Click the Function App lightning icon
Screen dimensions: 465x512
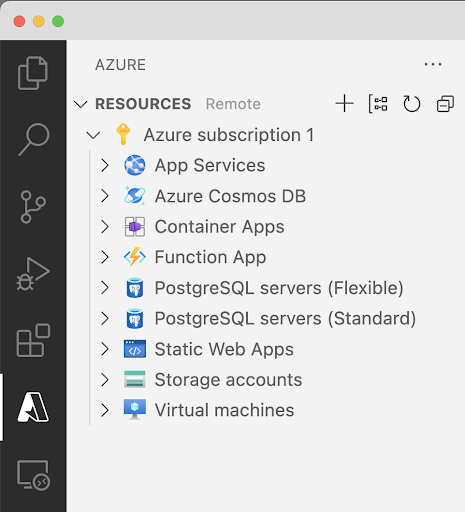pyautogui.click(x=135, y=257)
